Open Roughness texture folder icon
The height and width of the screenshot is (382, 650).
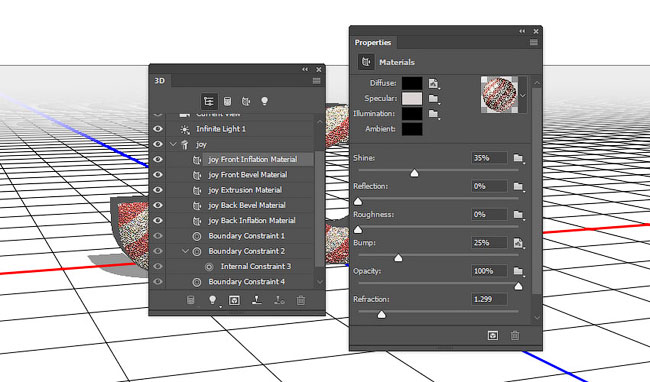click(519, 215)
